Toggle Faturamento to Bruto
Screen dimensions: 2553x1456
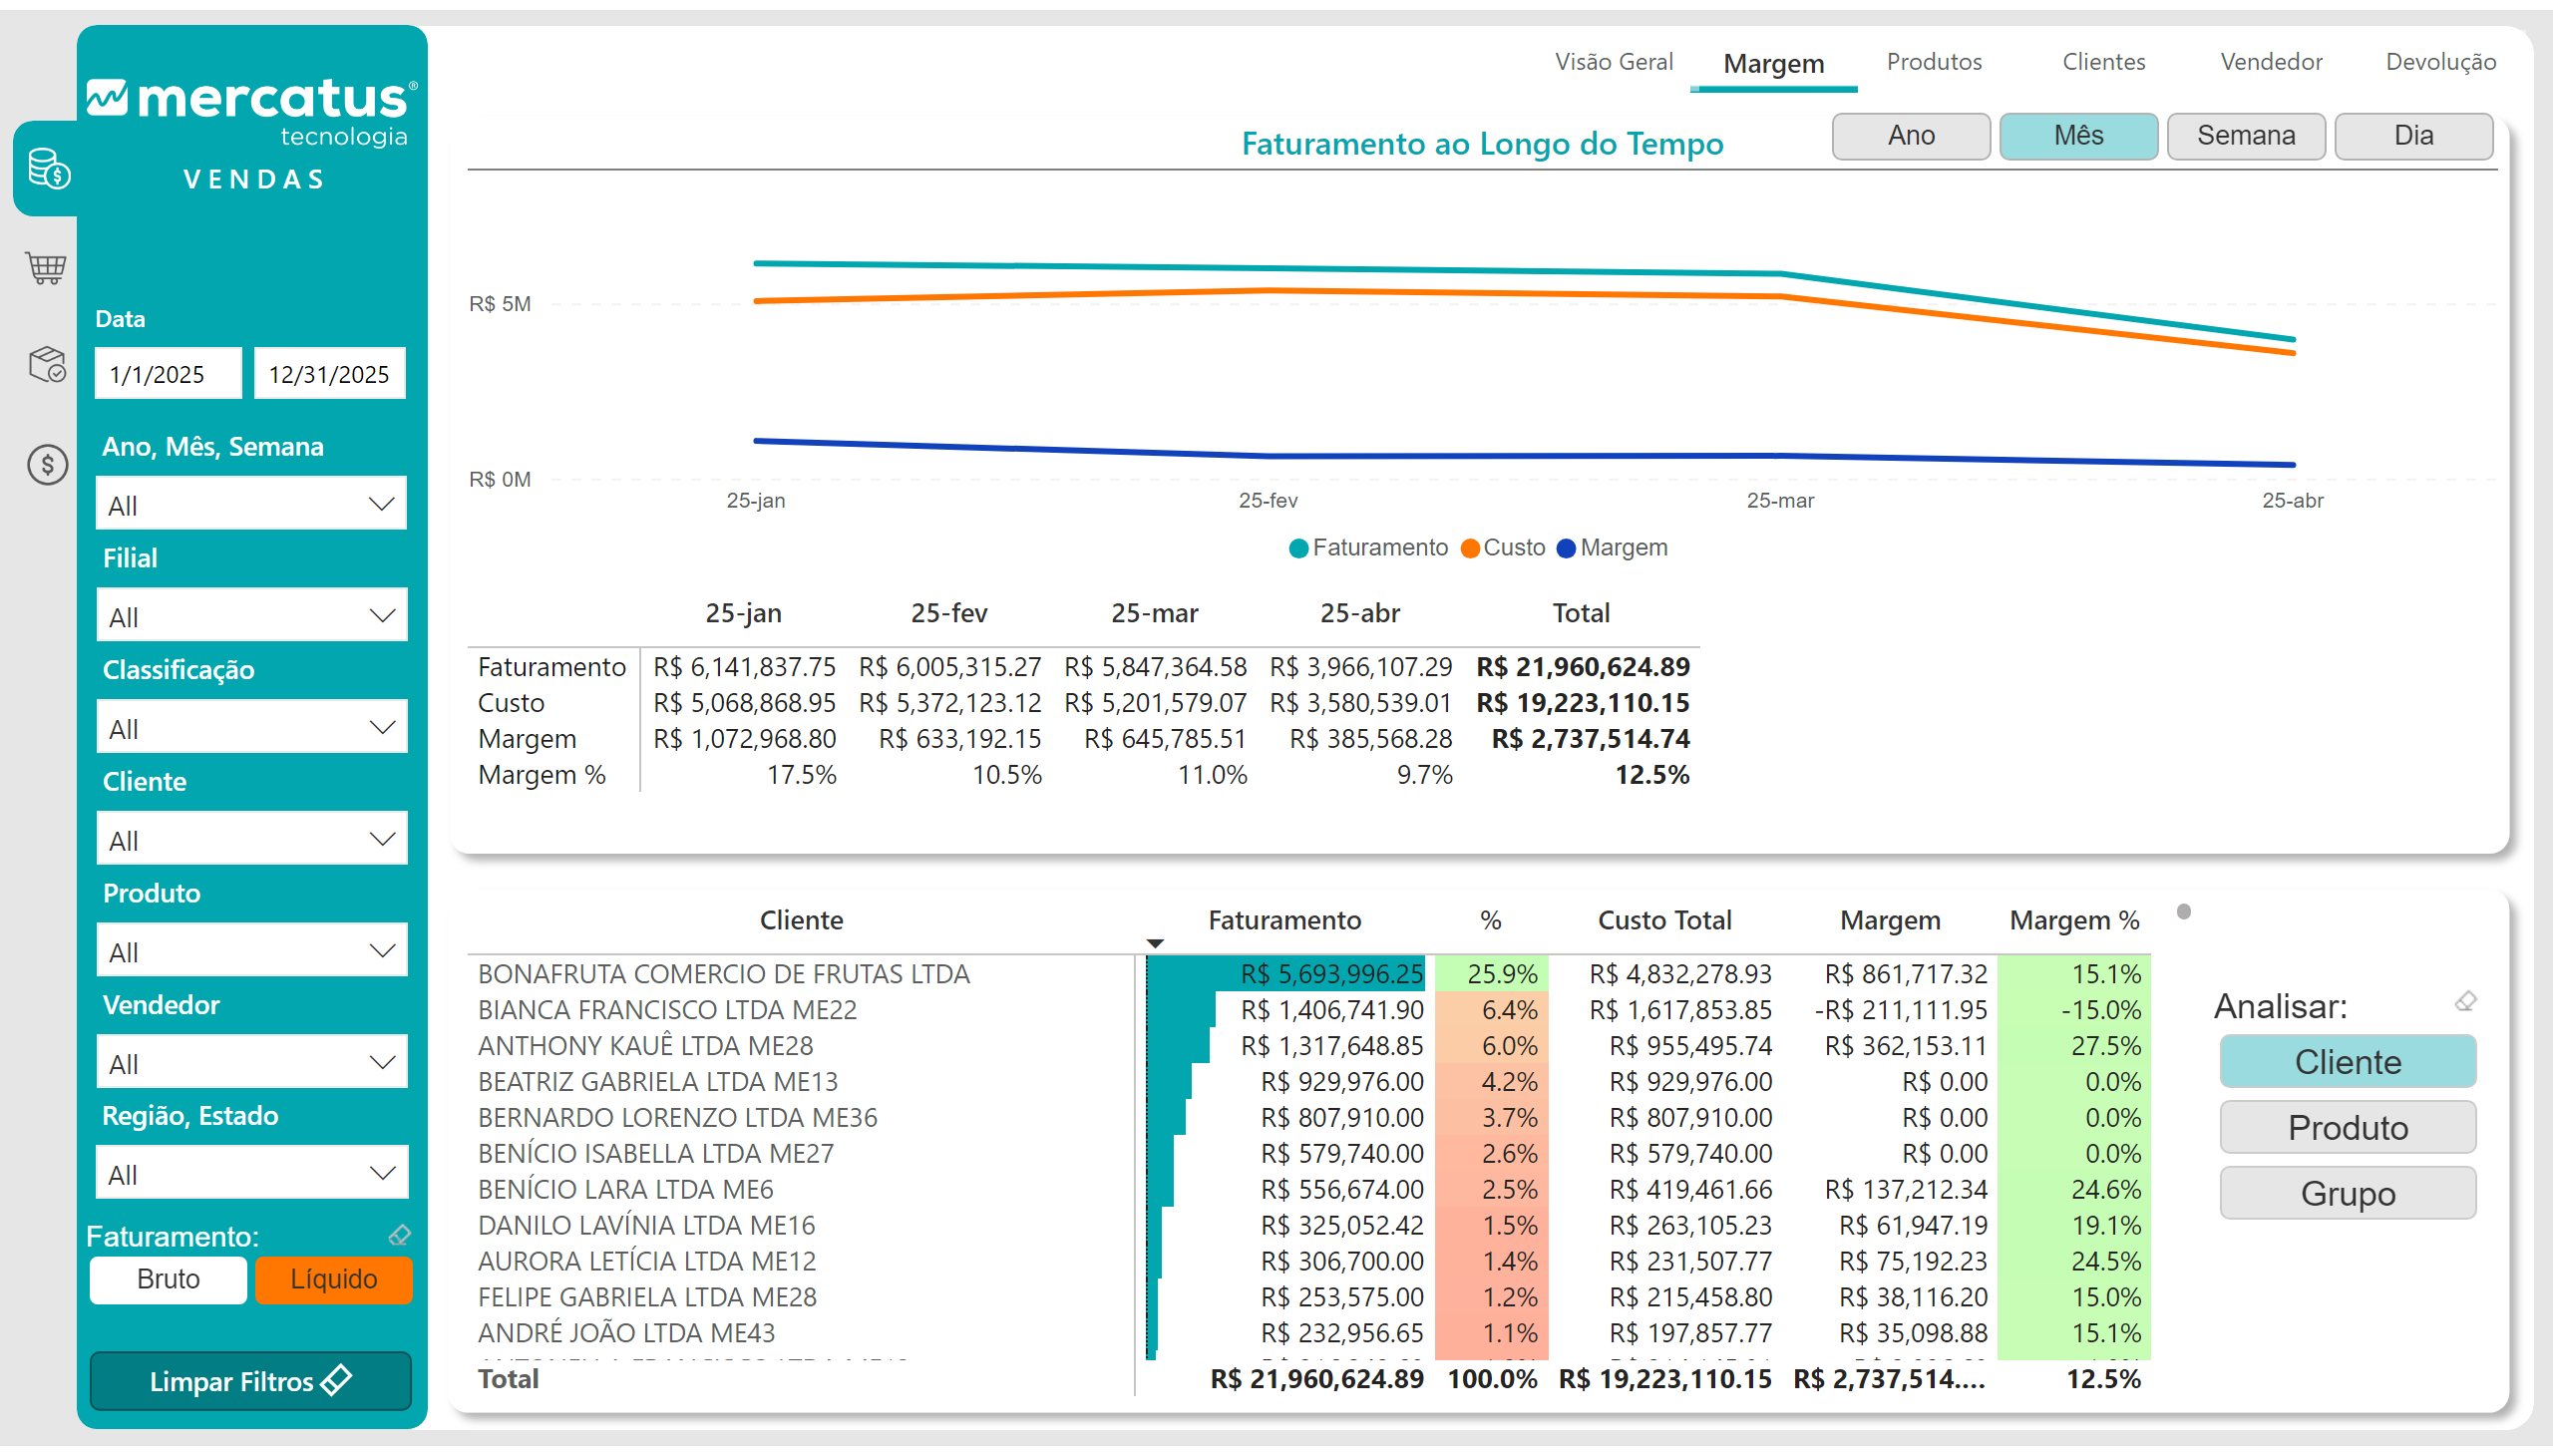[x=168, y=1279]
